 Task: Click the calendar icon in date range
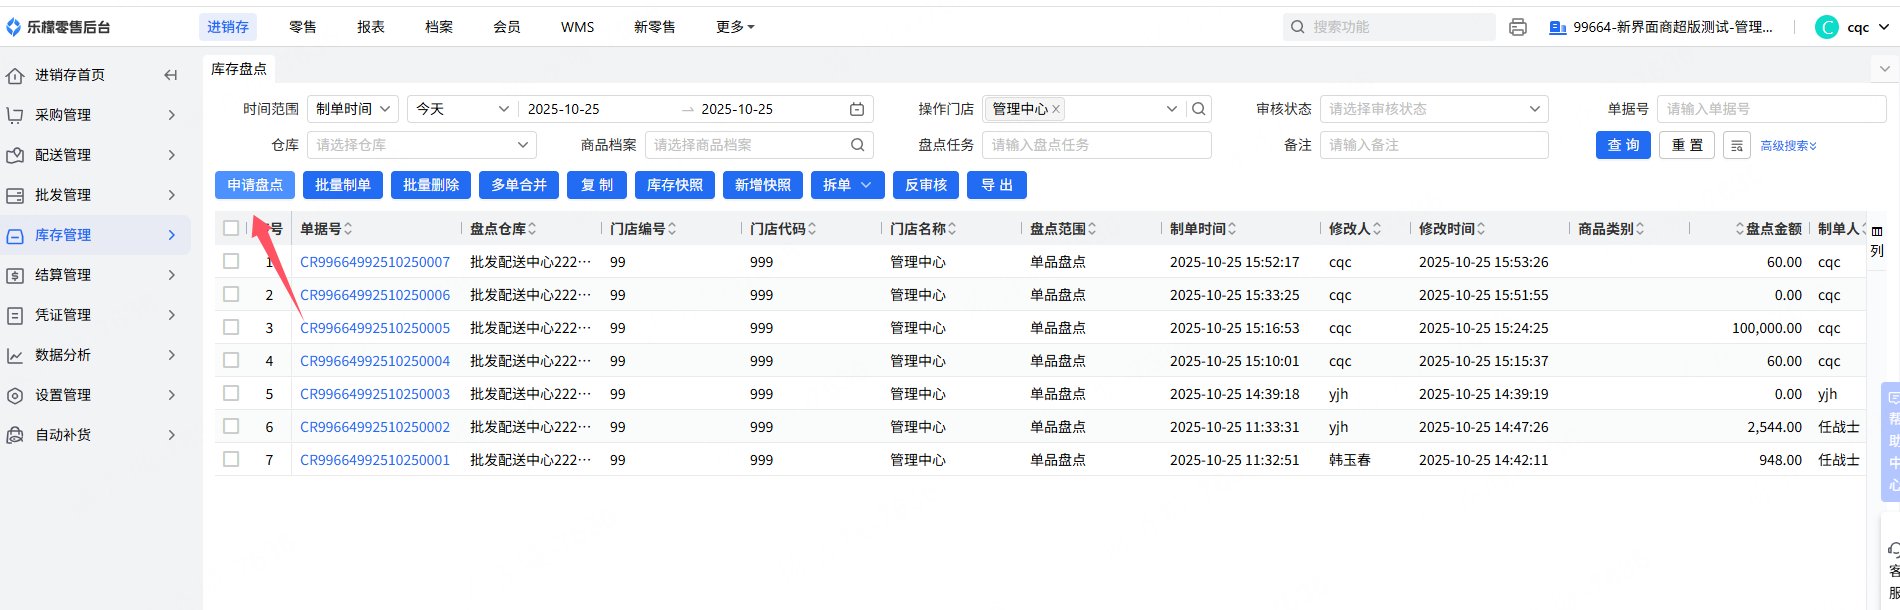[x=857, y=109]
